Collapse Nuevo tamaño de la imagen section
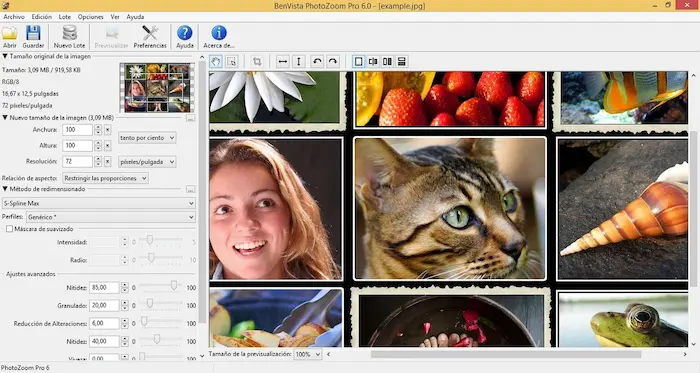Image resolution: width=700 pixels, height=373 pixels. 5,118
